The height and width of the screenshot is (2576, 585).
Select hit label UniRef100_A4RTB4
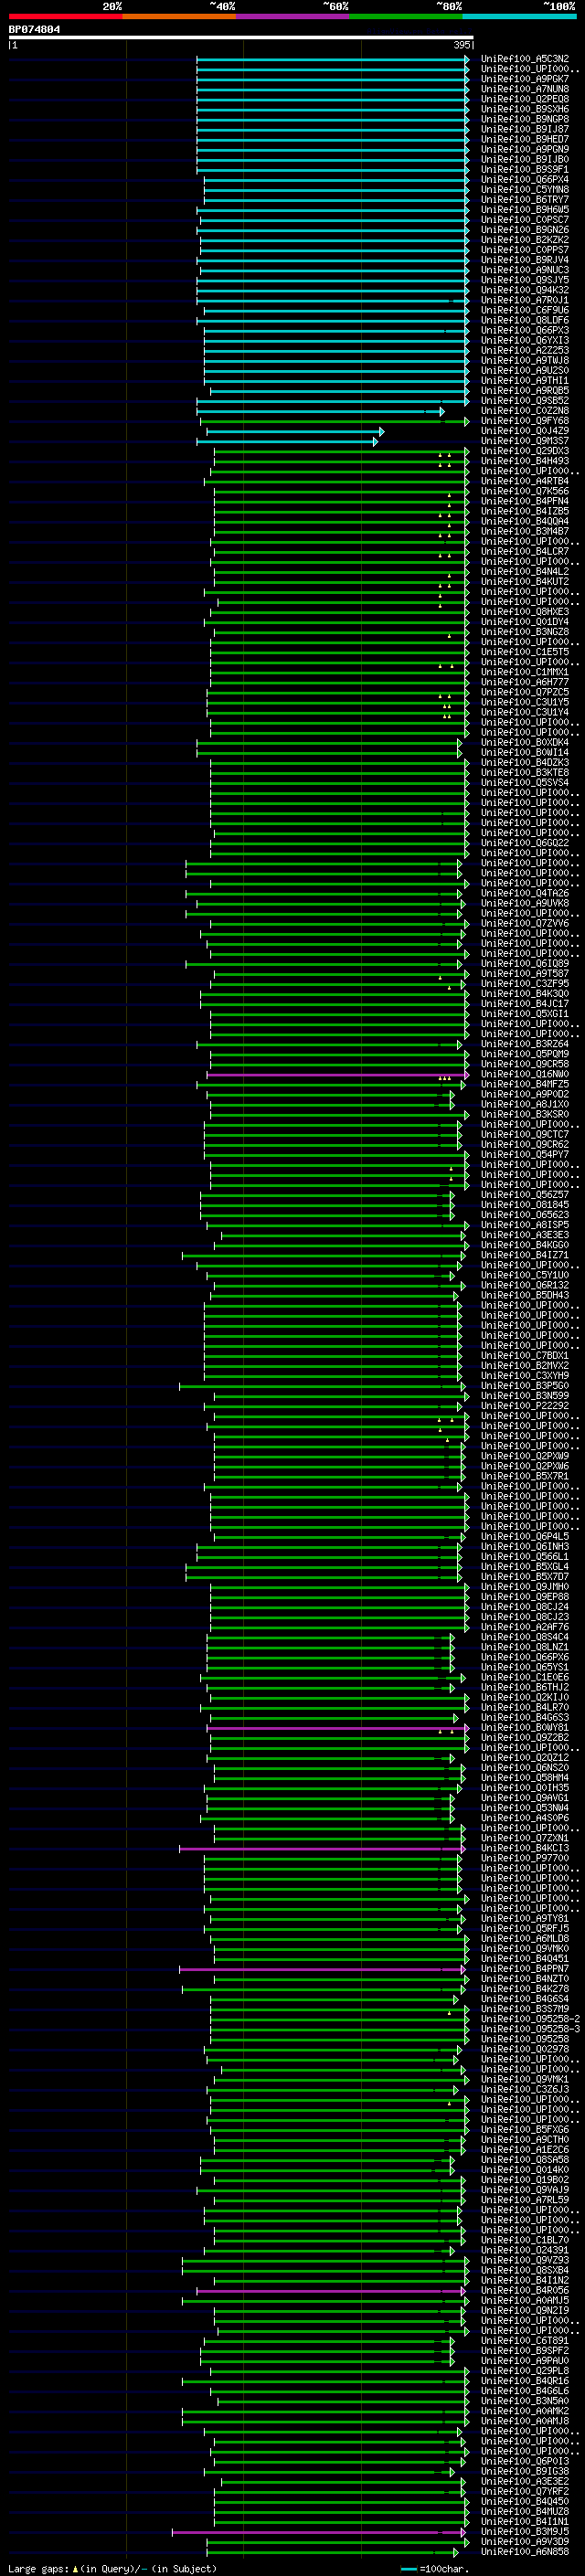coord(525,481)
